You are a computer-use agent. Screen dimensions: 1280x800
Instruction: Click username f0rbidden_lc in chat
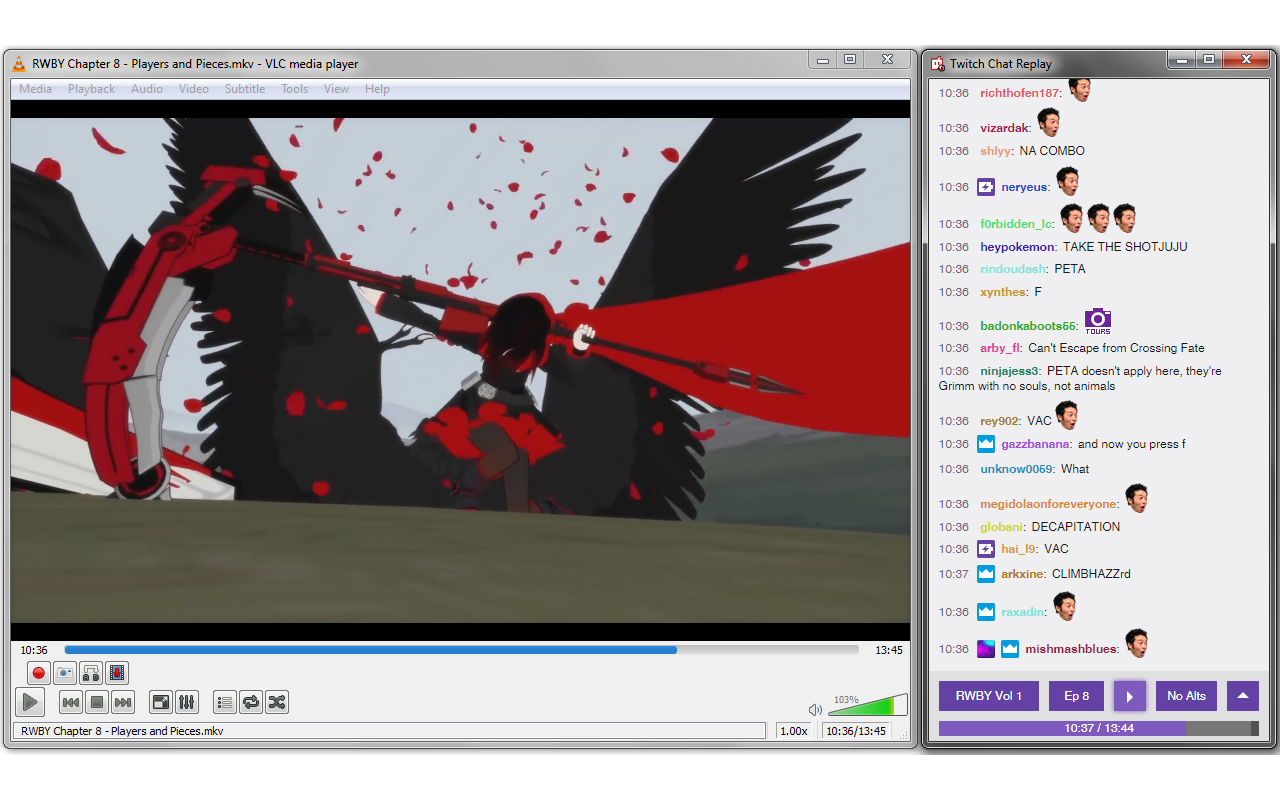coord(1016,224)
